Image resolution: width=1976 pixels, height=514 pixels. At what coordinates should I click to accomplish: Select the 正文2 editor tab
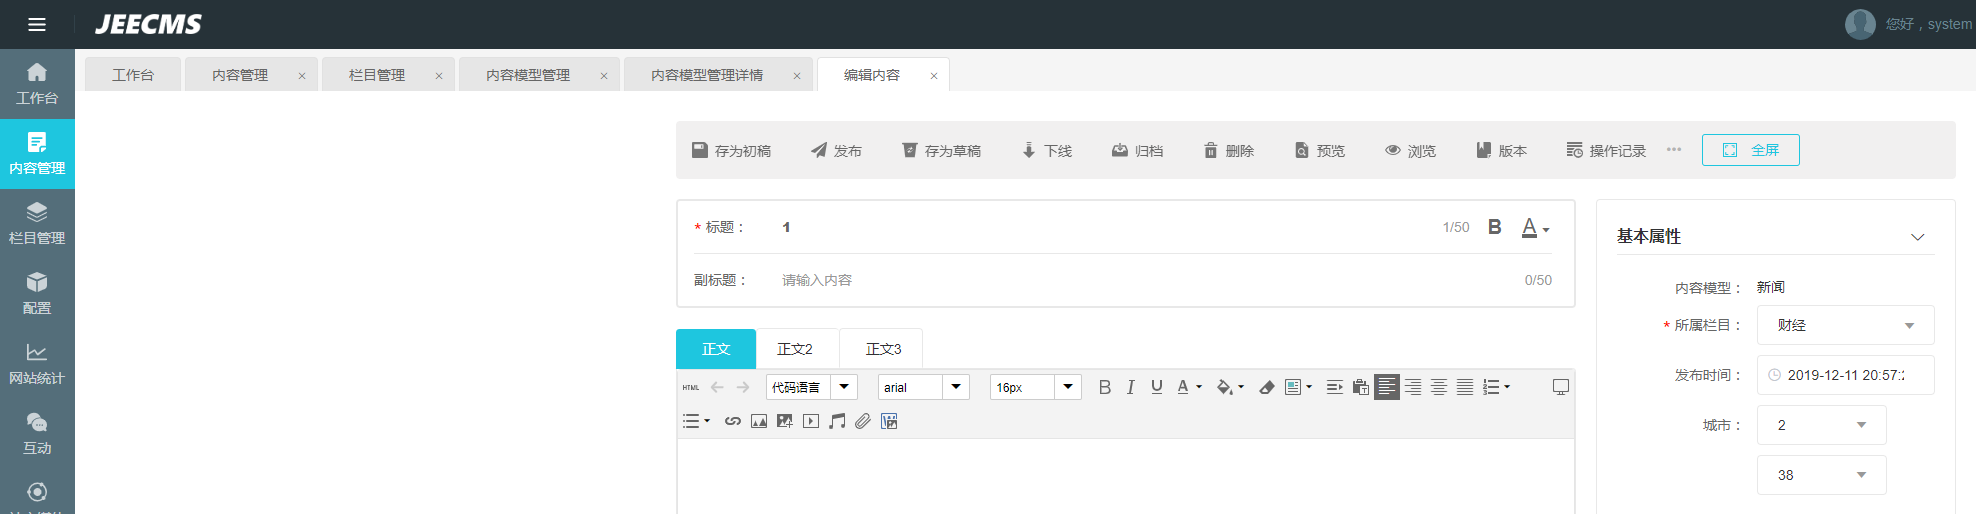tap(795, 349)
